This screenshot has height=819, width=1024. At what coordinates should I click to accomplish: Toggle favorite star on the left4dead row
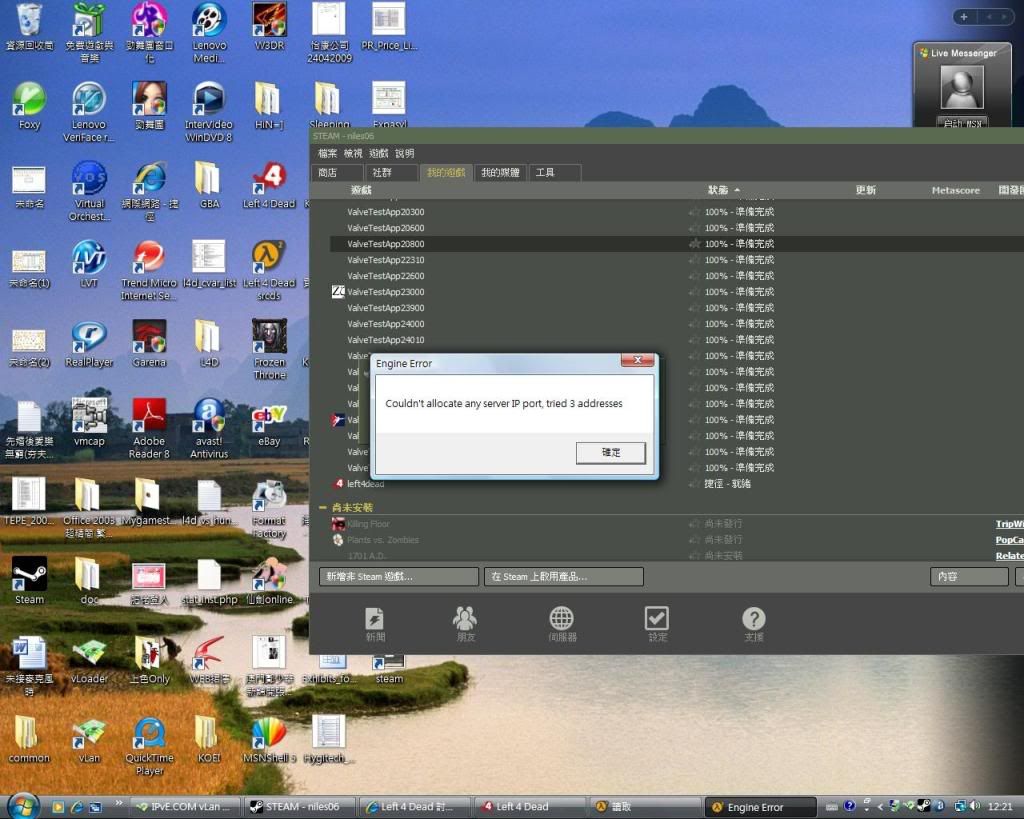point(695,484)
